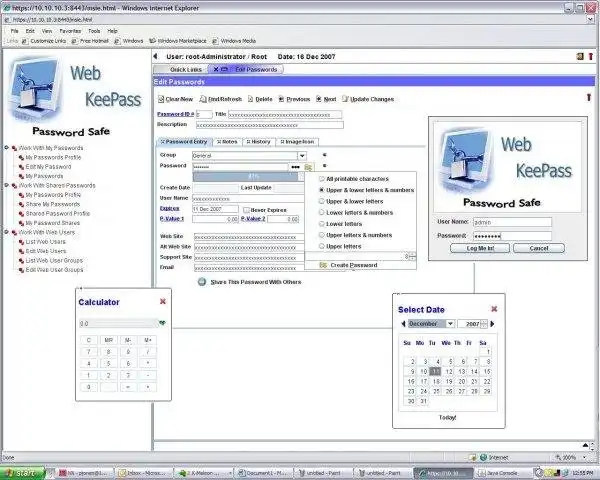The height and width of the screenshot is (480, 600).
Task: Click the Title input field
Action: click(x=285, y=114)
